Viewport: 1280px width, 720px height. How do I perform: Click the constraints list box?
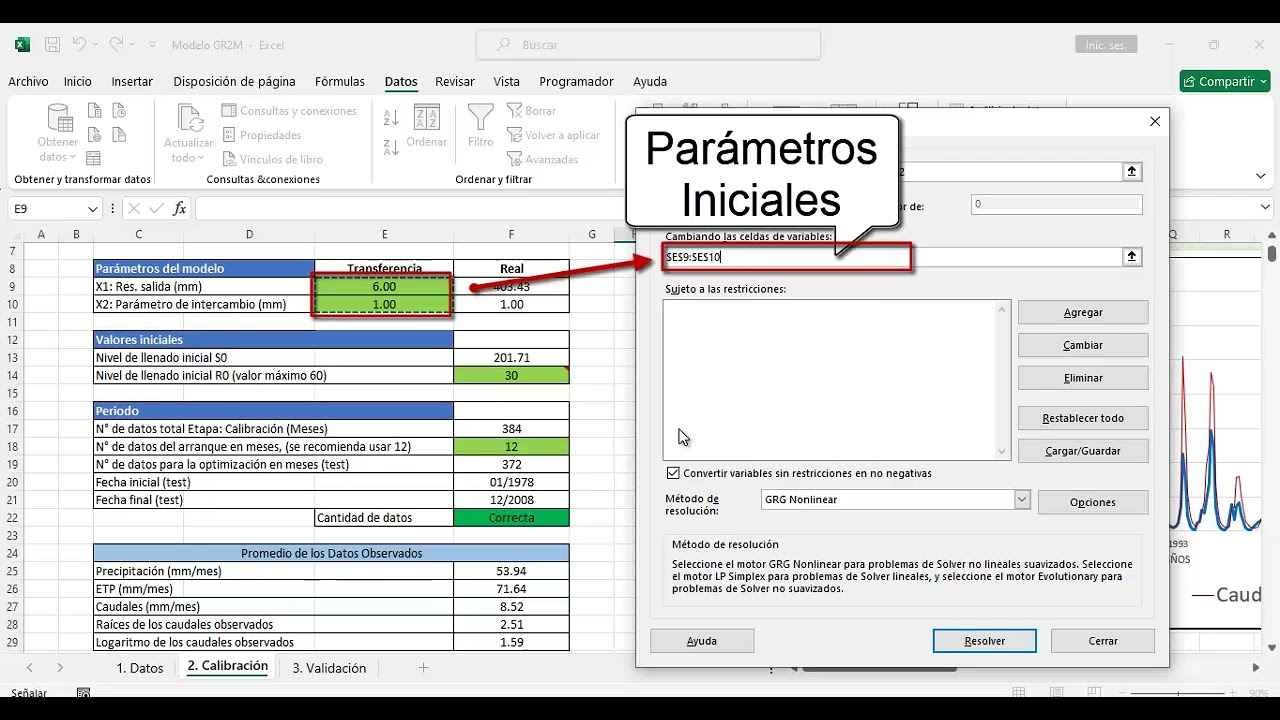pos(836,380)
